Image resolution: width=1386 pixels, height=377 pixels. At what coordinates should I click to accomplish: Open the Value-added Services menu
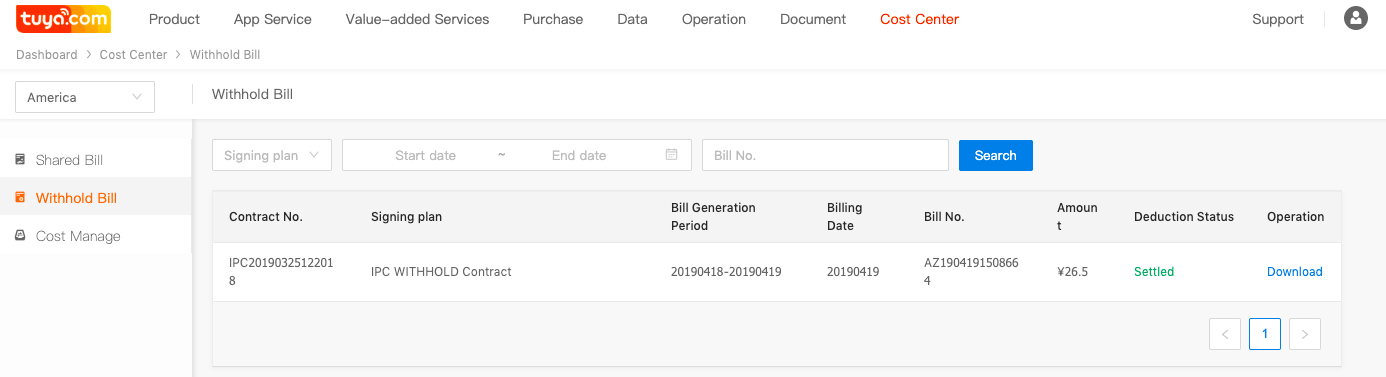(417, 19)
